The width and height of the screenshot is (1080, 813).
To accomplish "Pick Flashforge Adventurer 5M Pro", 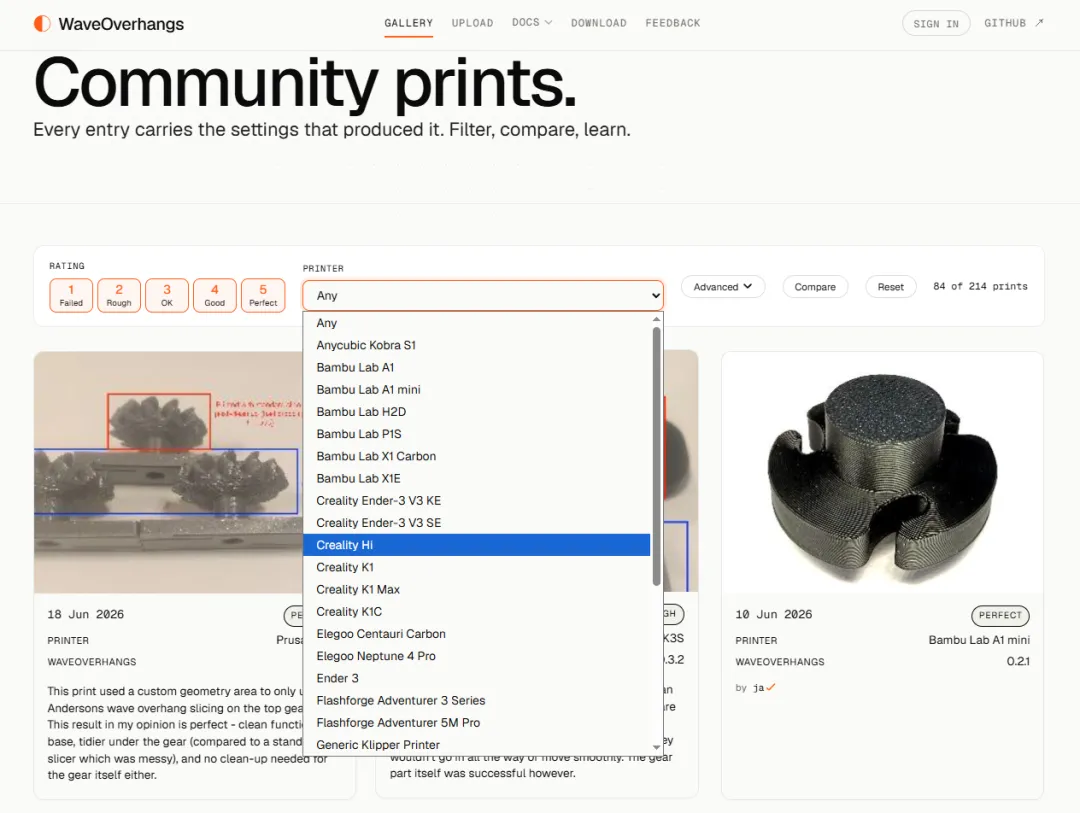I will [477, 723].
